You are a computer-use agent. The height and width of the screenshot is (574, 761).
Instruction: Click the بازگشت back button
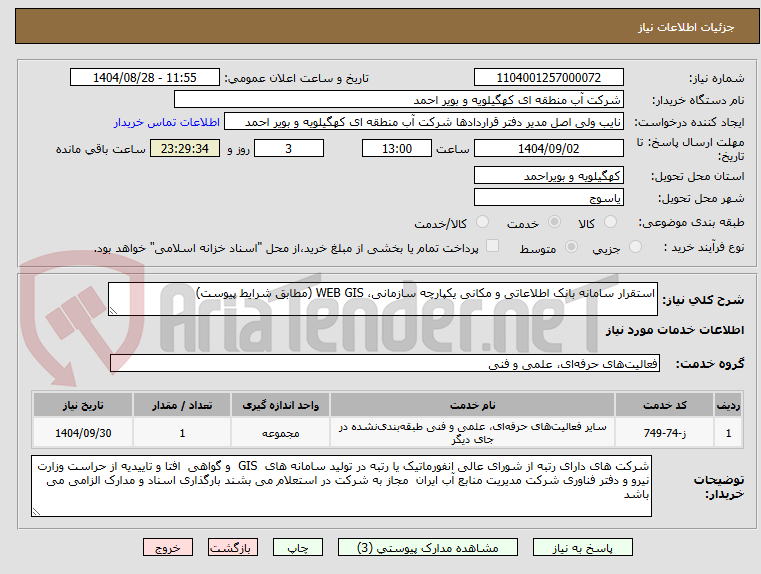(232, 547)
